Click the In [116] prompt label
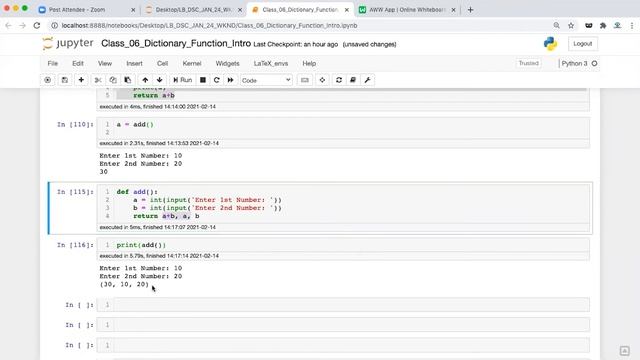The image size is (640, 360). pyautogui.click(x=75, y=245)
